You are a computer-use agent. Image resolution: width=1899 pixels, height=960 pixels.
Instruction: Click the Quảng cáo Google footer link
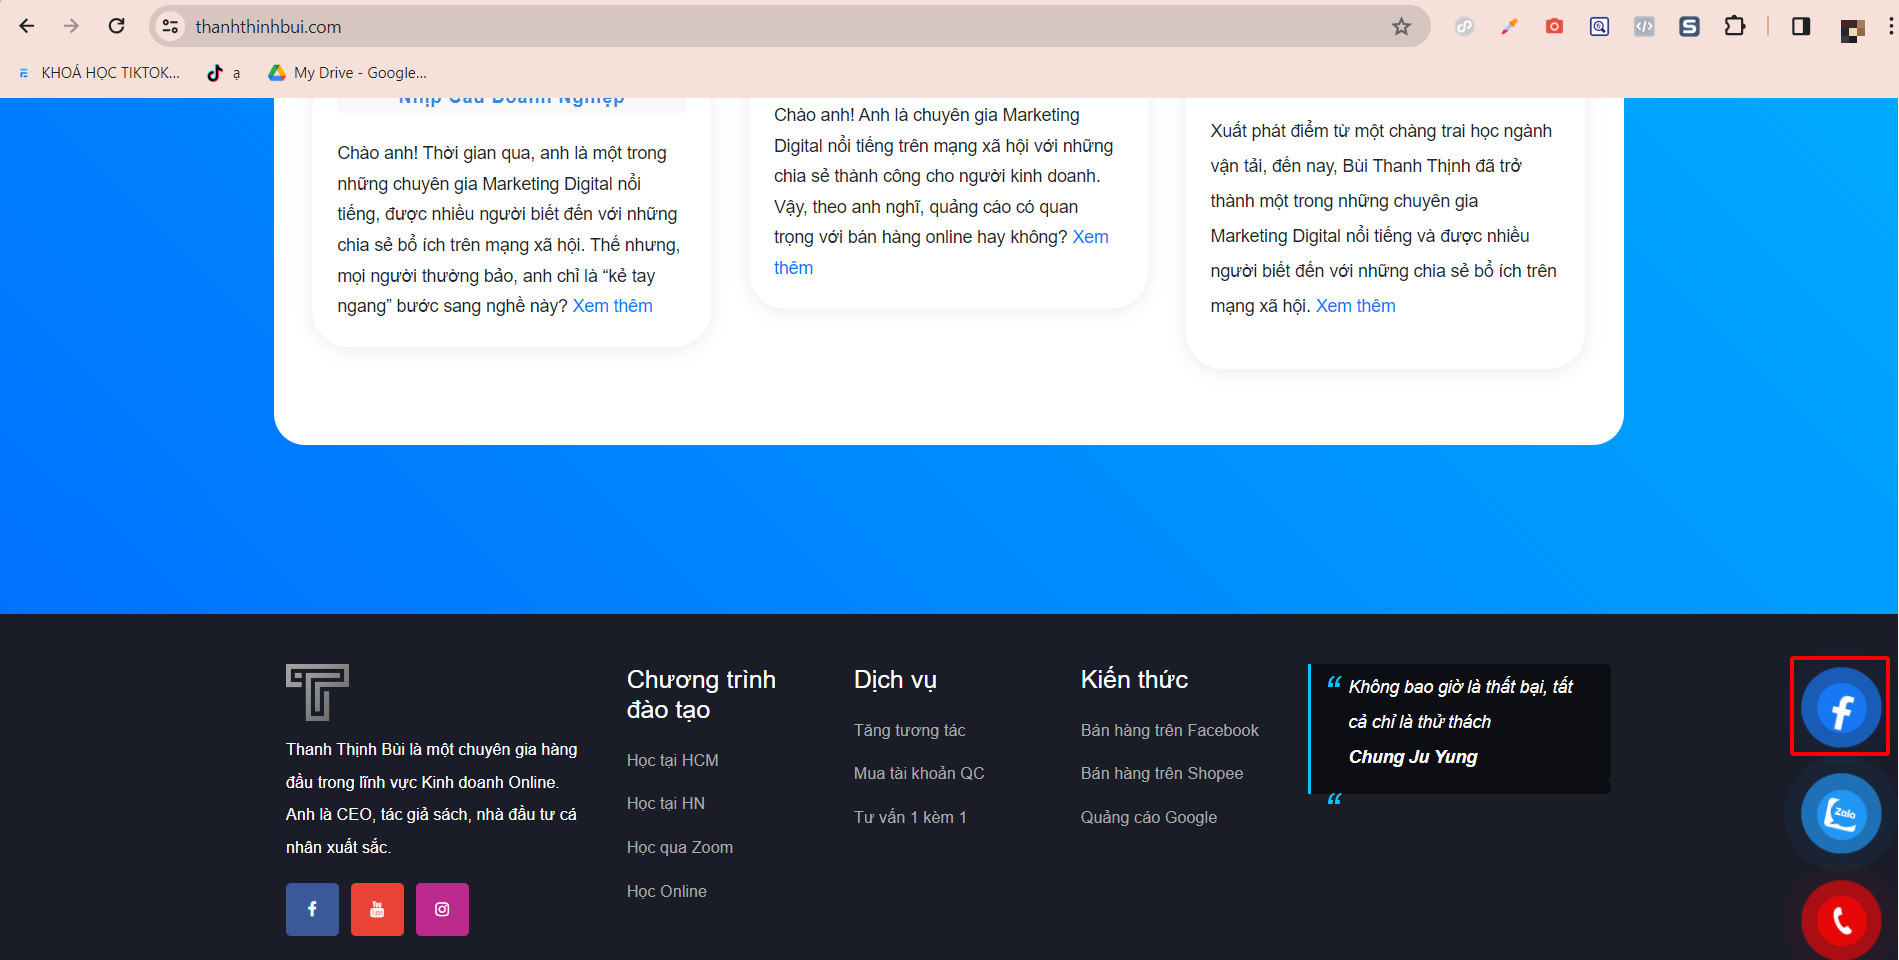coord(1149,817)
